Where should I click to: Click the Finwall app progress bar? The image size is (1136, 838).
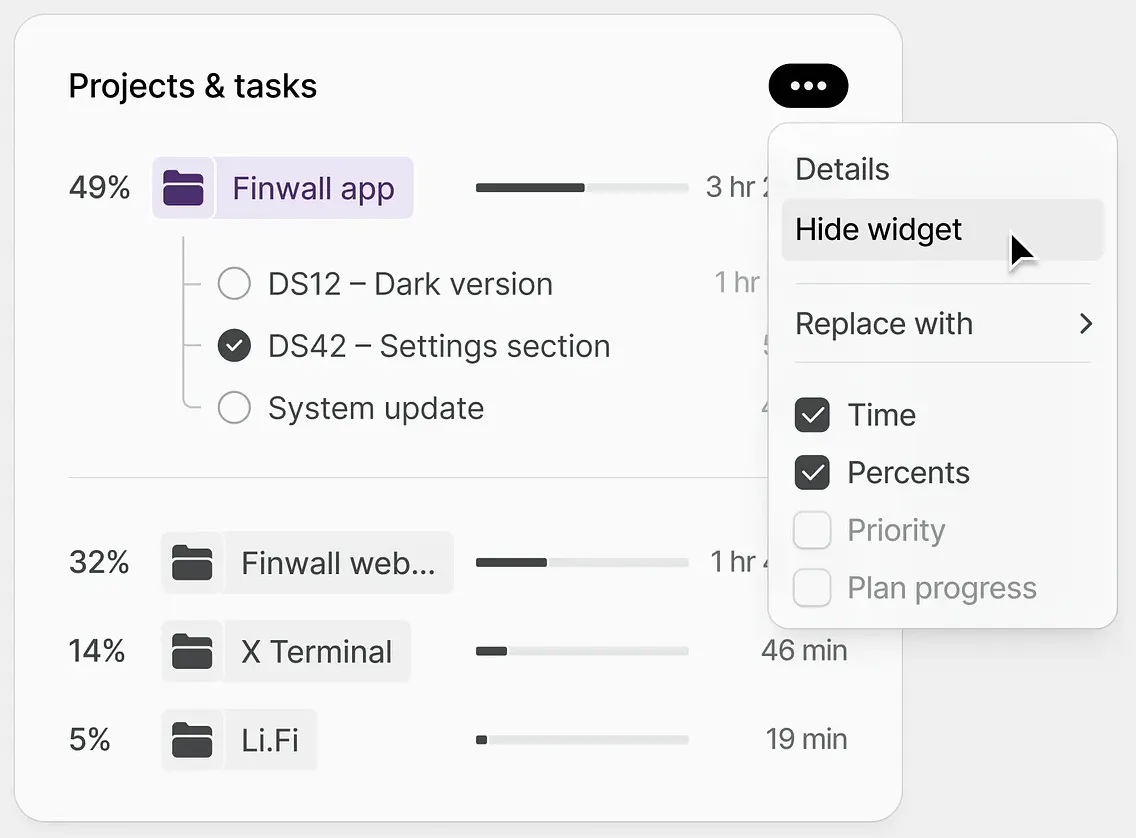click(x=582, y=188)
